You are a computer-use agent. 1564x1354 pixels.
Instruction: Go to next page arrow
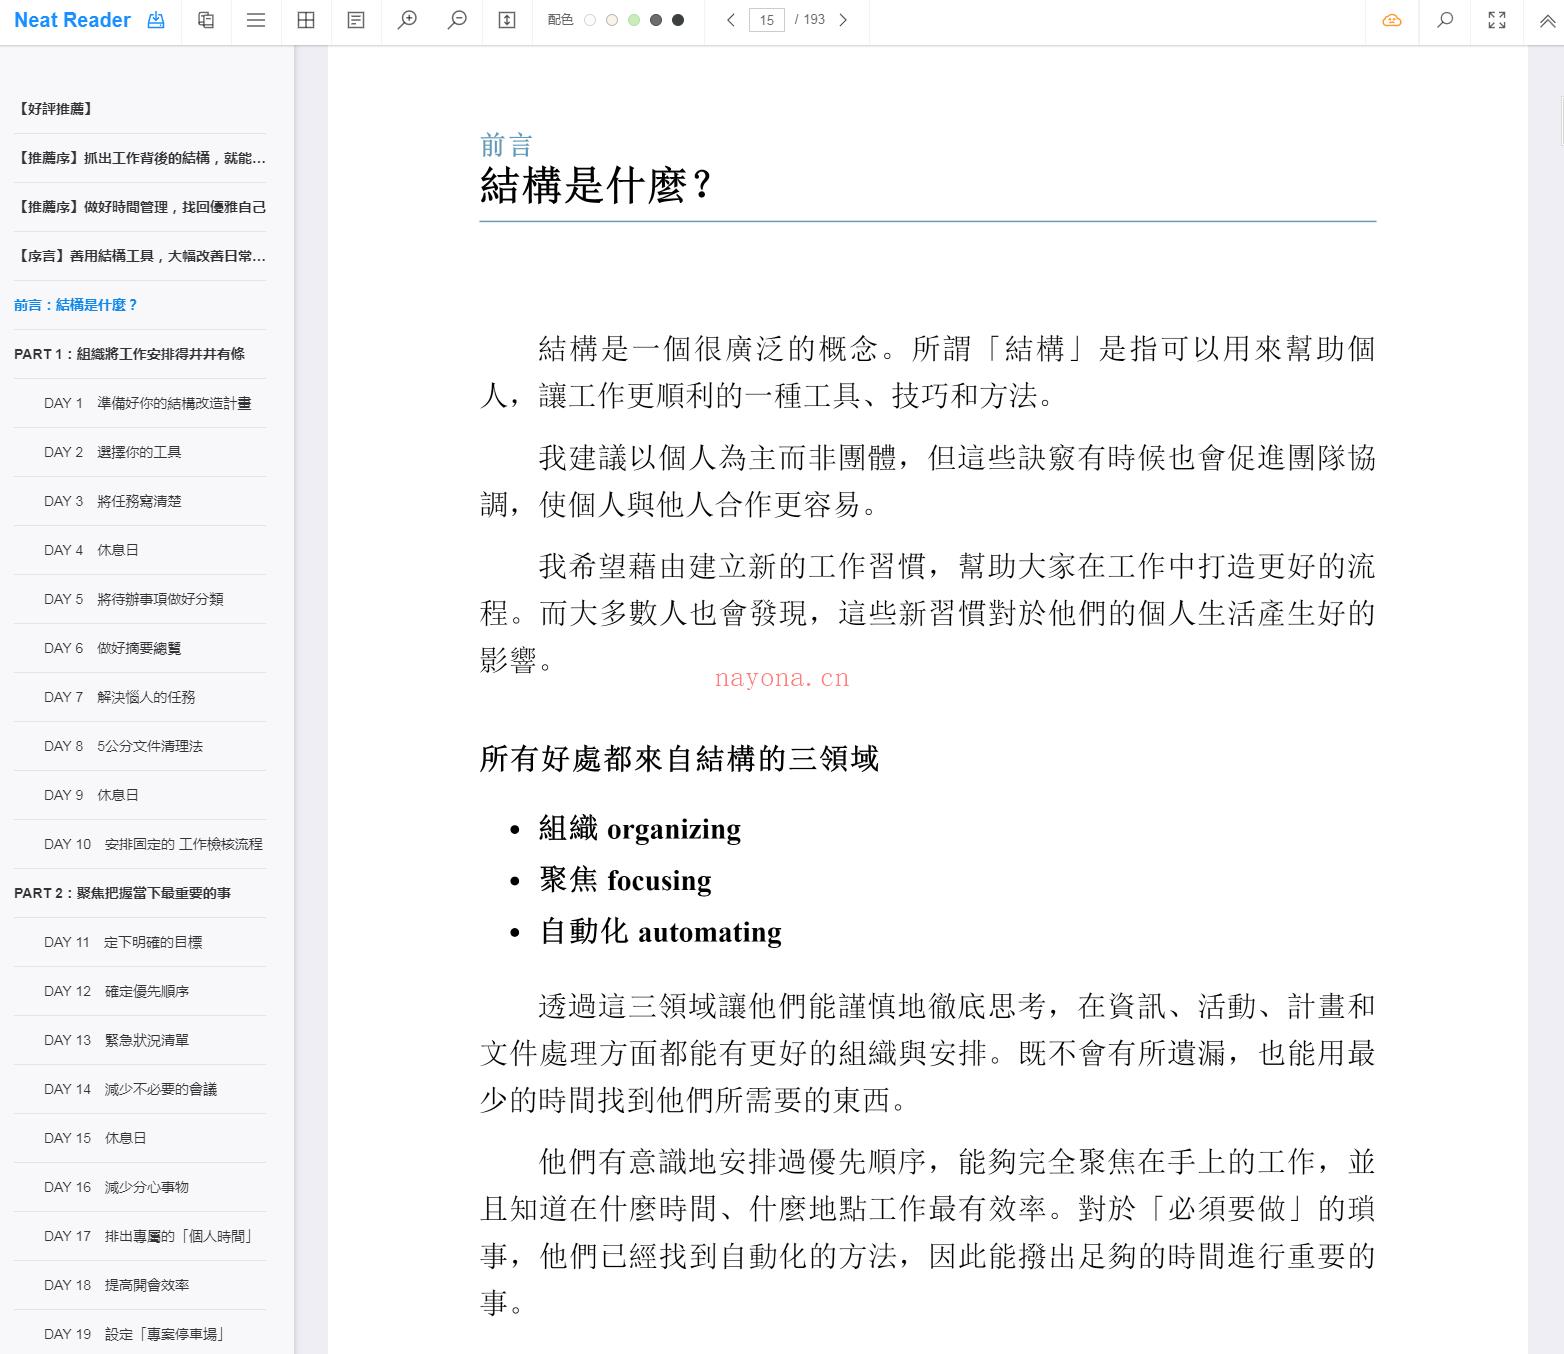843,20
